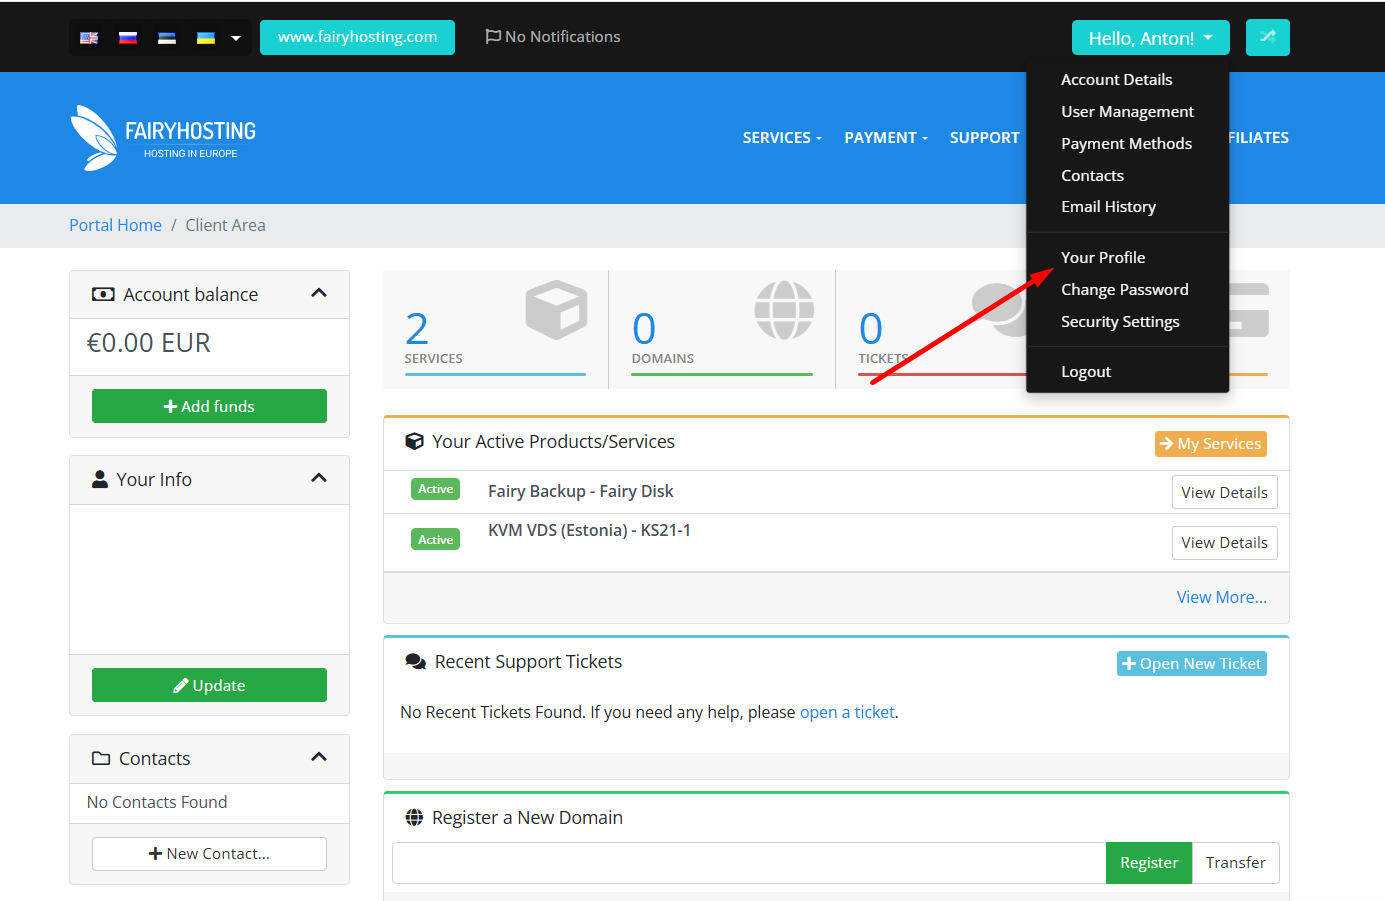Open the Support navigation item
The image size is (1385, 901).
(984, 138)
